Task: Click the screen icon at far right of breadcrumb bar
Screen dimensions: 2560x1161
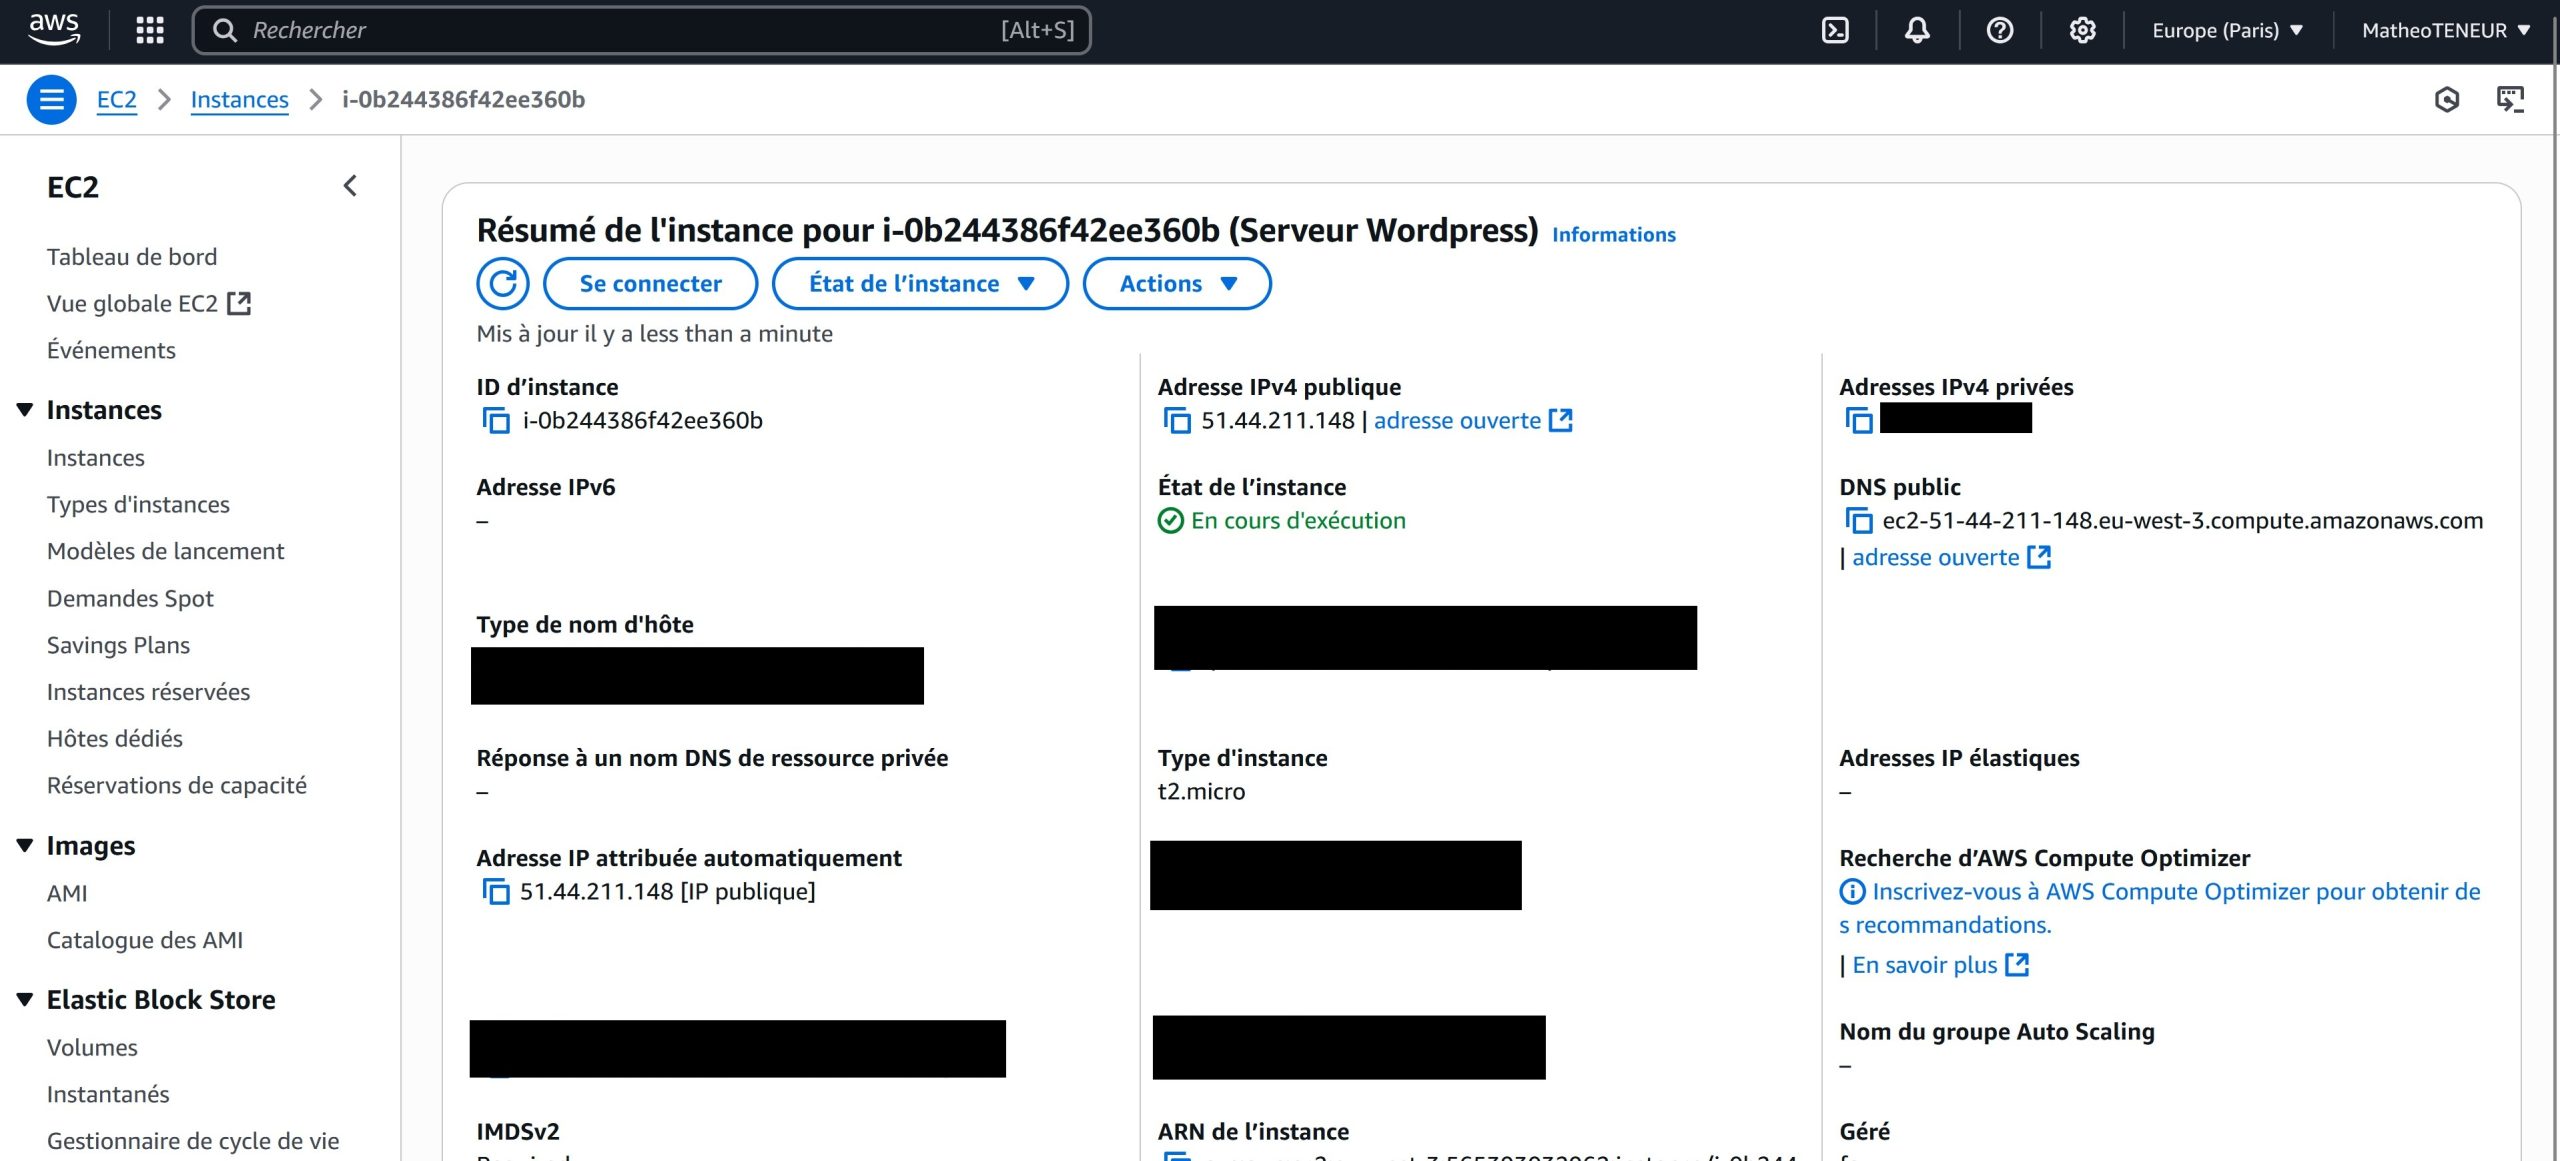Action: click(x=2510, y=99)
